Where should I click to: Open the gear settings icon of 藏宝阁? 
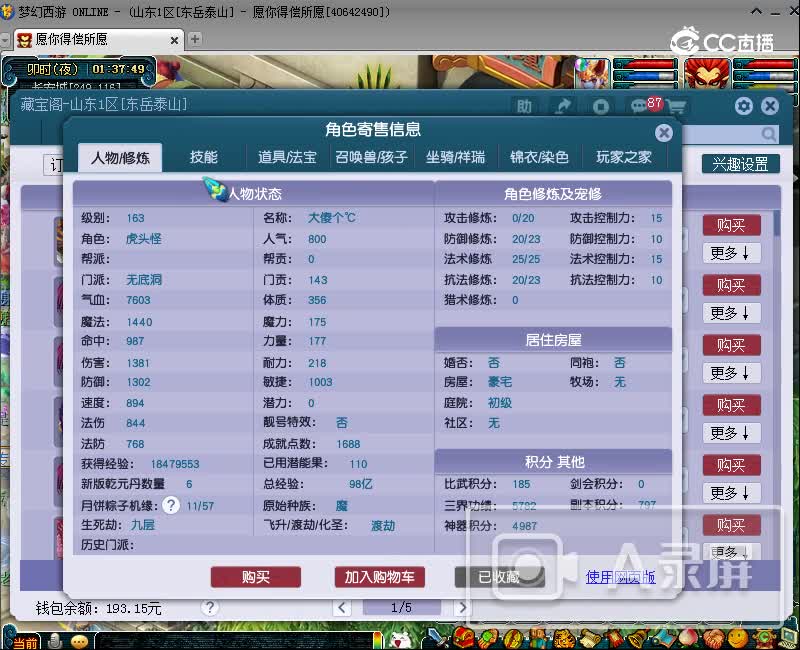point(743,106)
